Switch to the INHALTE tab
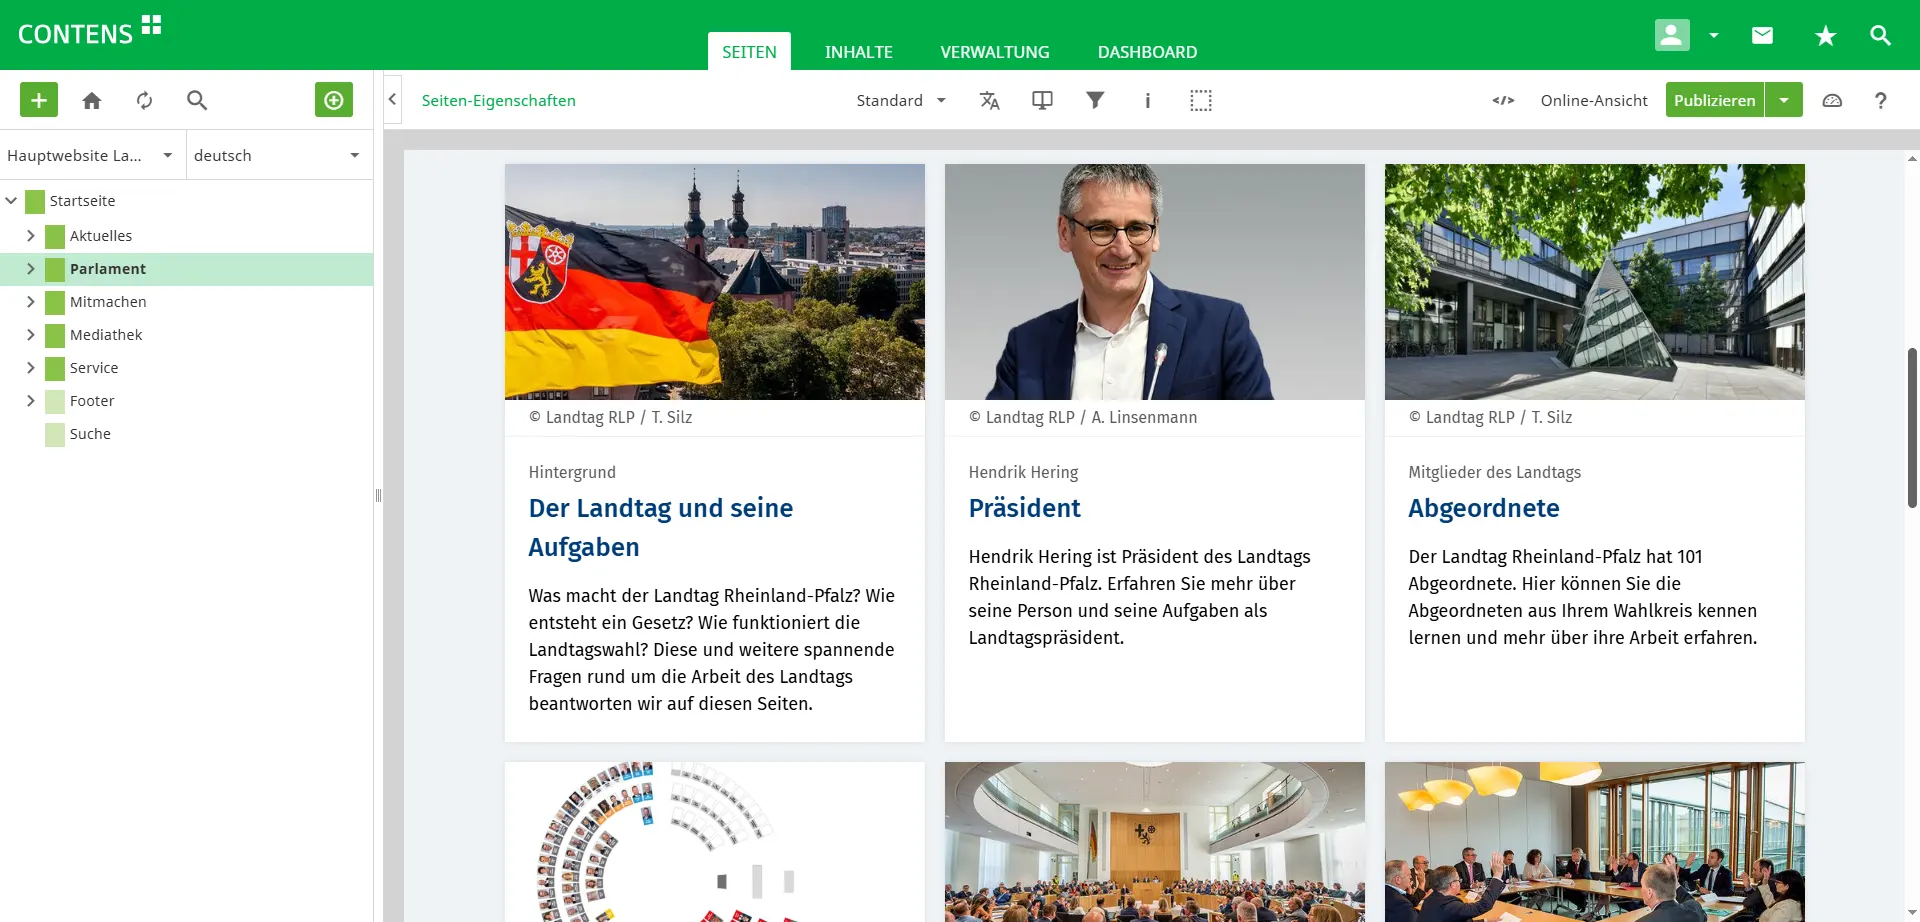This screenshot has width=1920, height=922. [858, 52]
